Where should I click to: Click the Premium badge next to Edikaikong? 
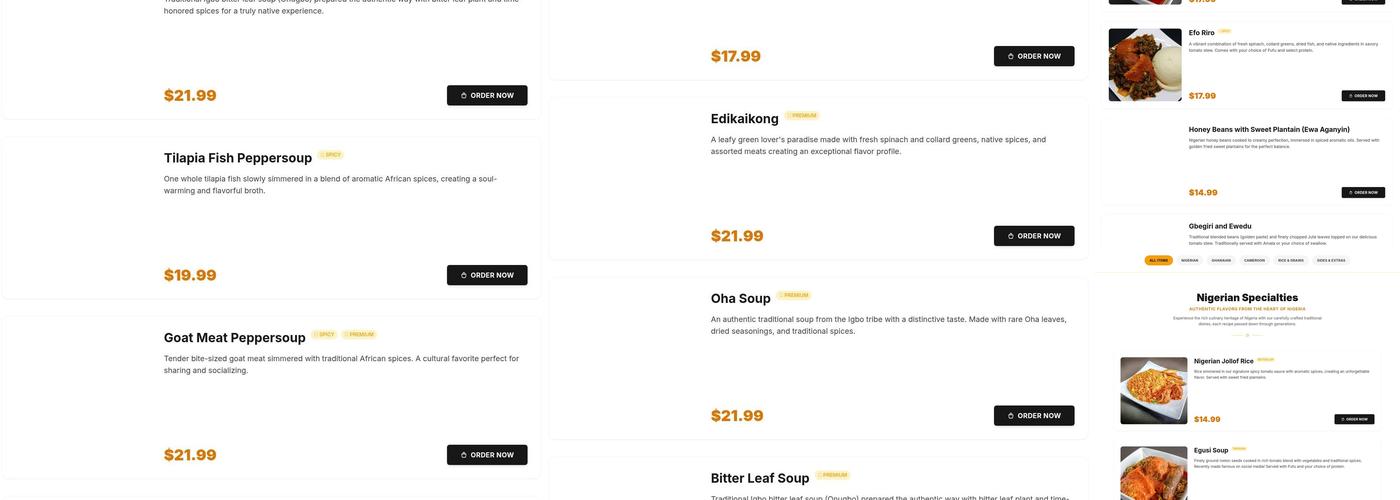802,116
